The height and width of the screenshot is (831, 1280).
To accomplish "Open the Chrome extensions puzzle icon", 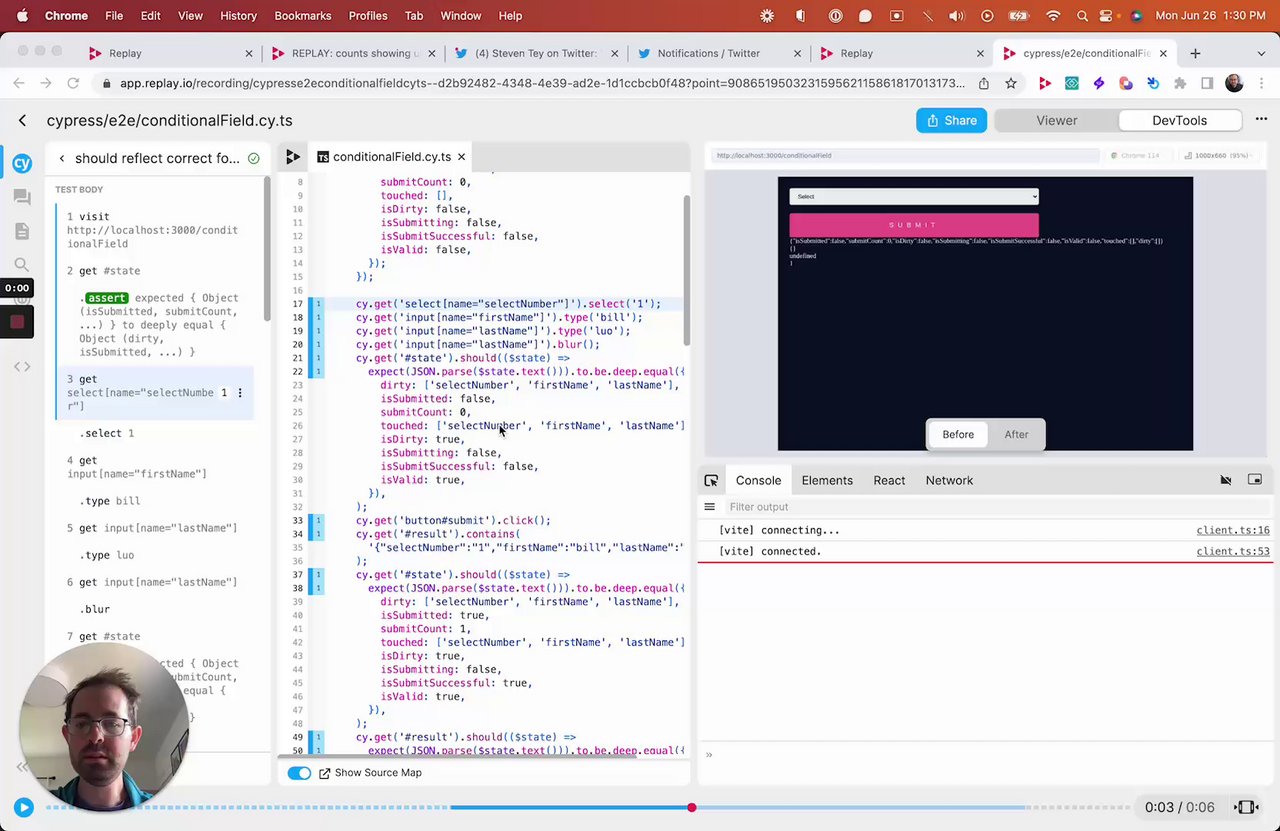I will (1180, 84).
